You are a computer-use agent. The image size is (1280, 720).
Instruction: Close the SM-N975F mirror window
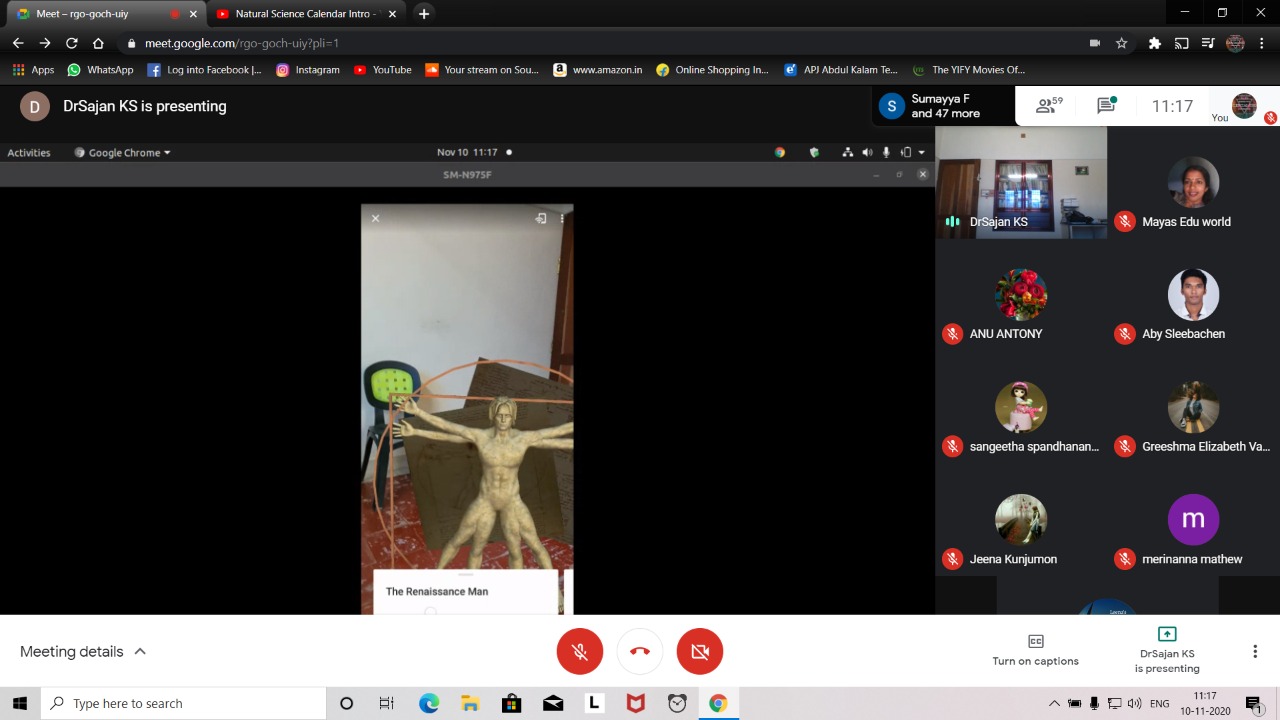[923, 174]
